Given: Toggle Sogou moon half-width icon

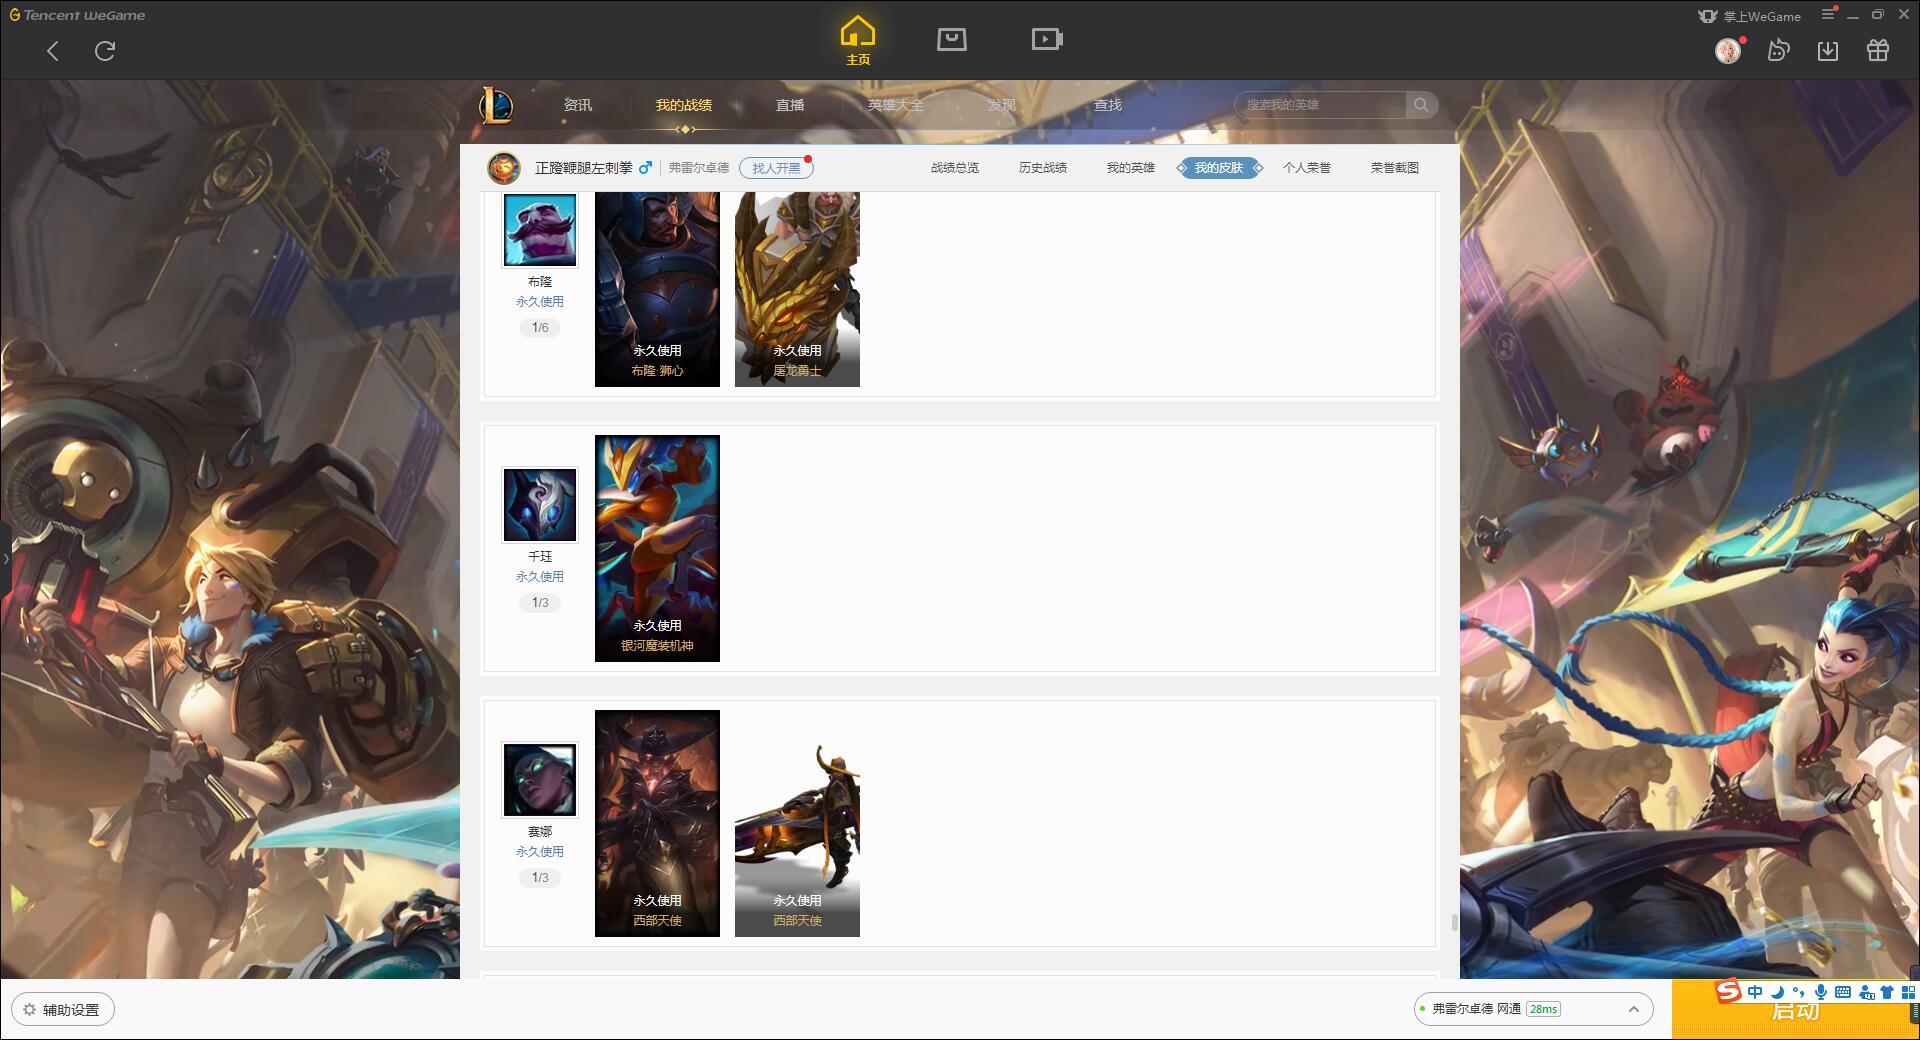Looking at the screenshot, I should 1777,992.
